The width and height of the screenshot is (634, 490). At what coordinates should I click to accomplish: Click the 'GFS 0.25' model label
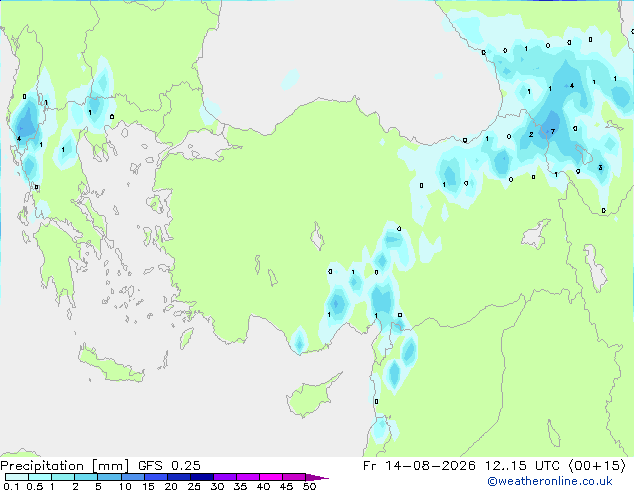[169, 466]
